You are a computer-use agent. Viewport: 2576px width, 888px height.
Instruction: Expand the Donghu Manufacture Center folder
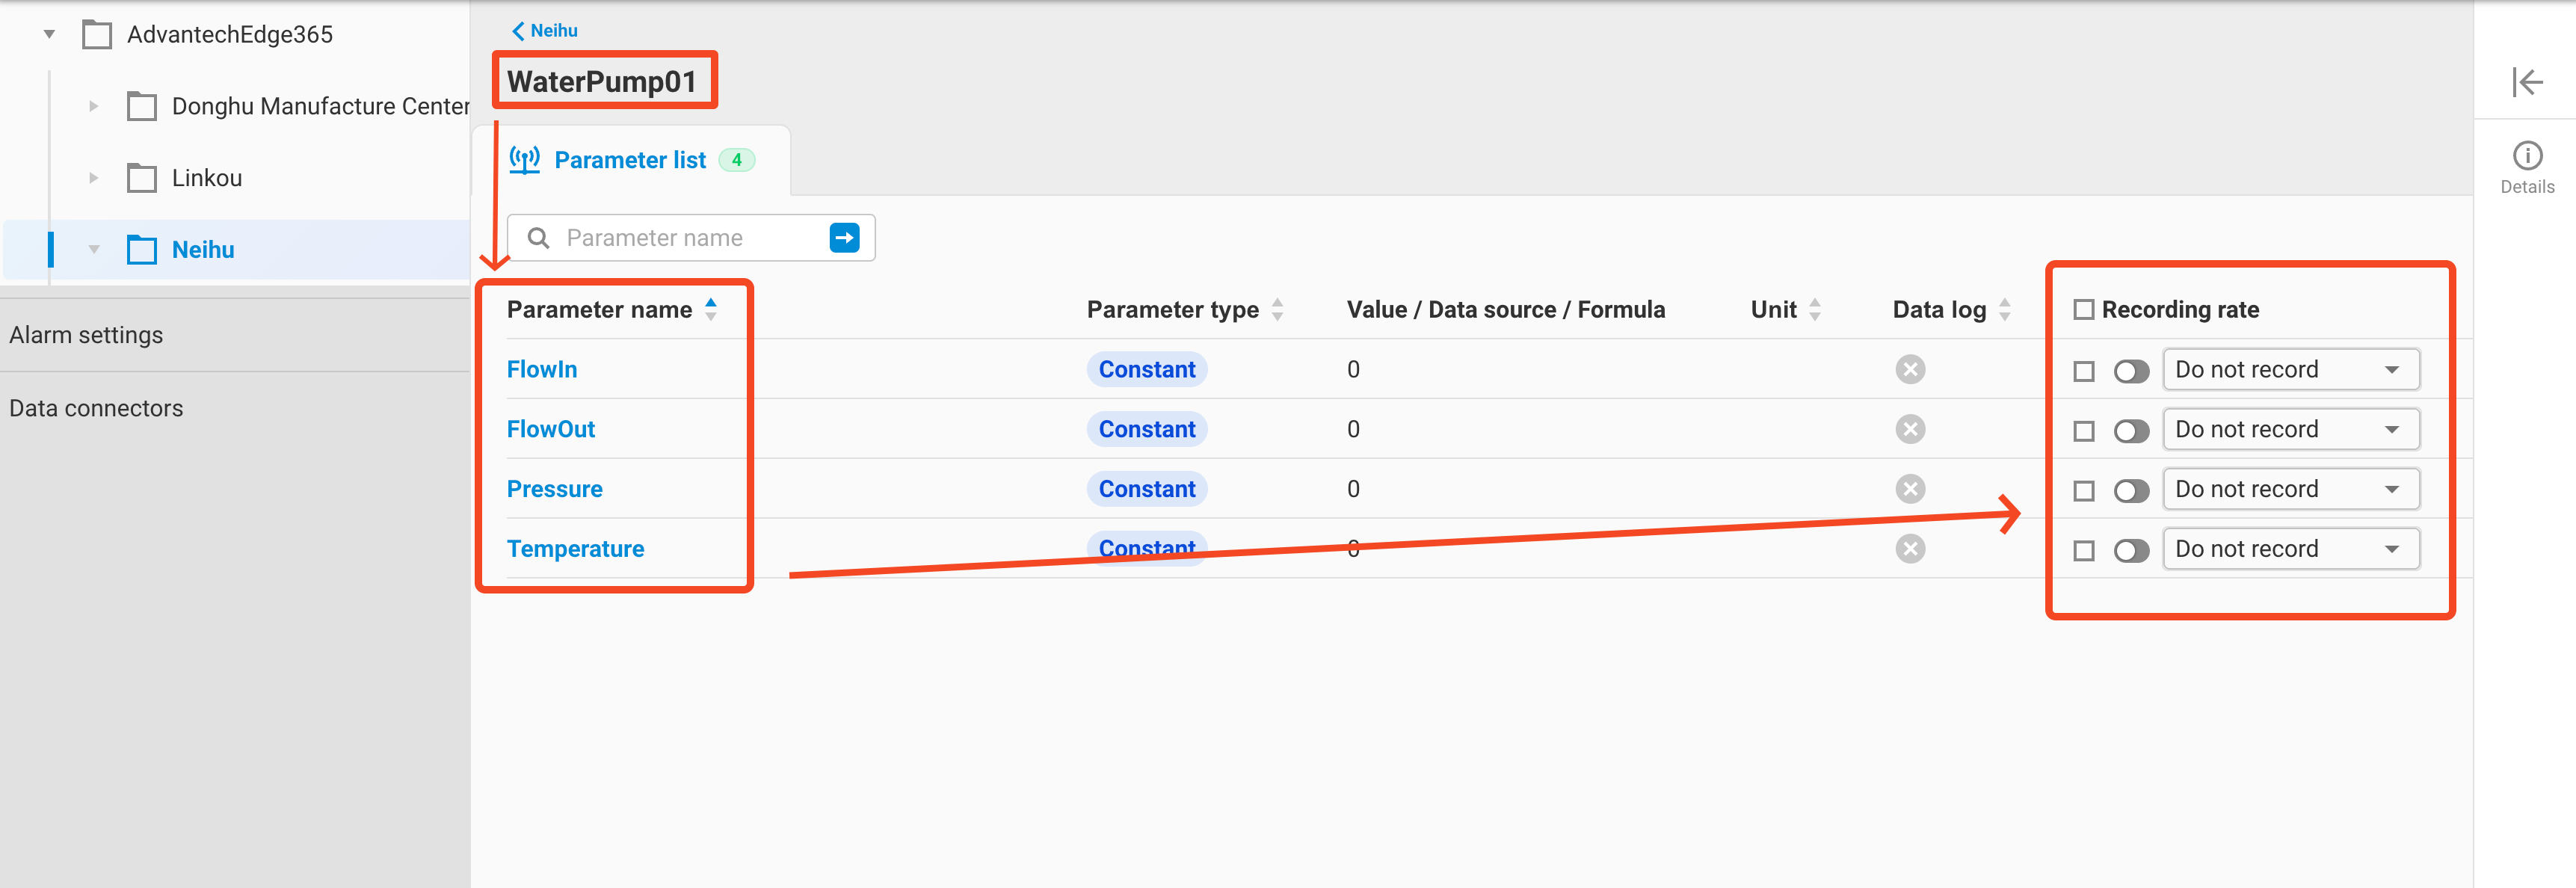pyautogui.click(x=93, y=106)
